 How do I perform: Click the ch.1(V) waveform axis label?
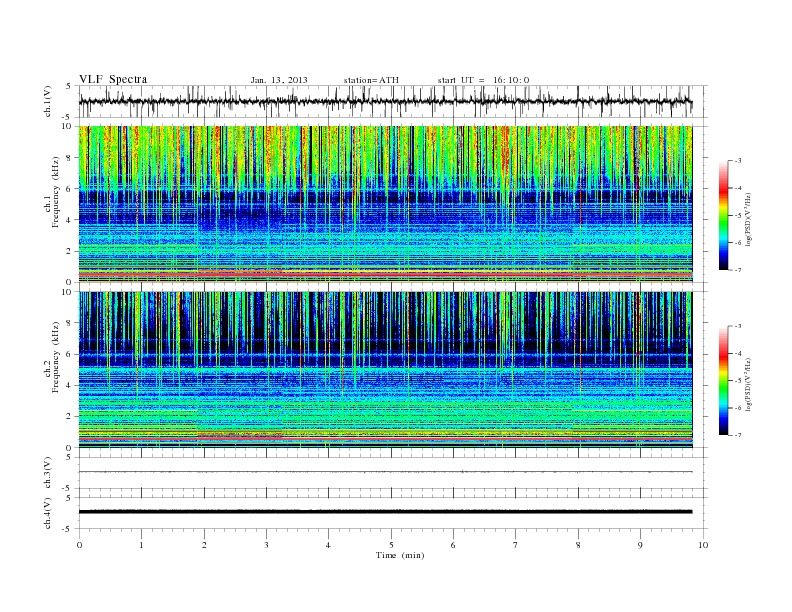(x=48, y=101)
